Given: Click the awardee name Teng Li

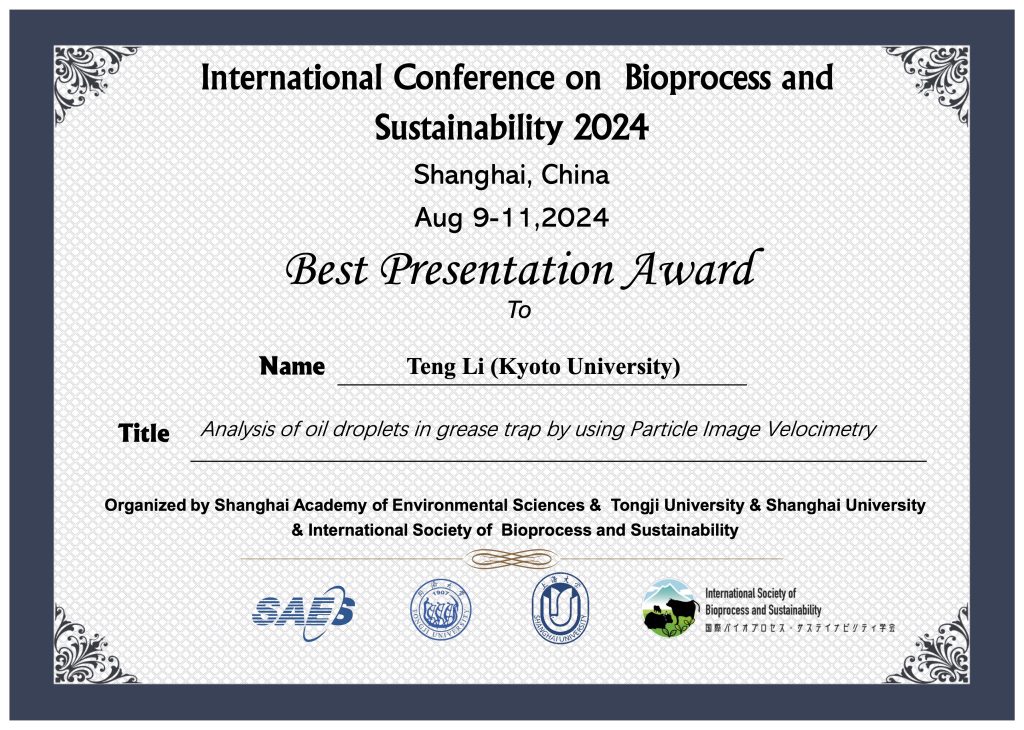Looking at the screenshot, I should (x=542, y=366).
